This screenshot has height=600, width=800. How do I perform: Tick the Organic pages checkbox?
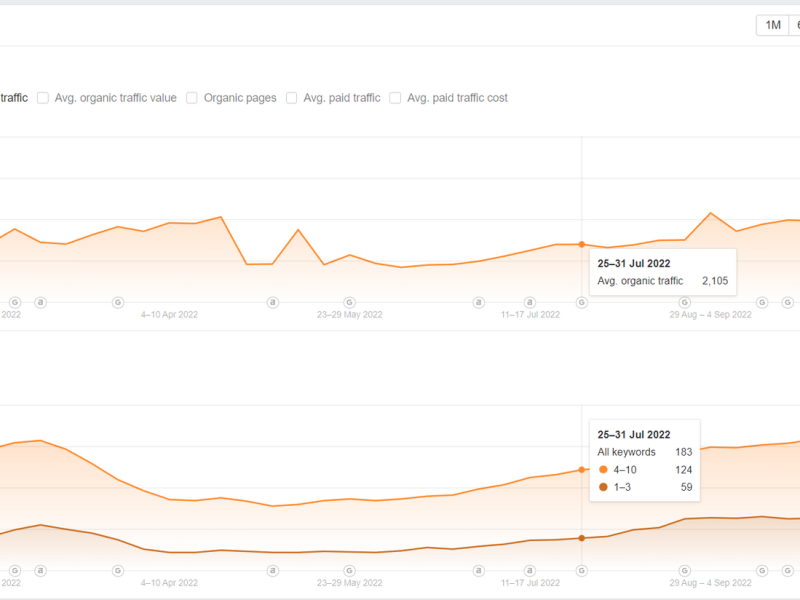[192, 98]
